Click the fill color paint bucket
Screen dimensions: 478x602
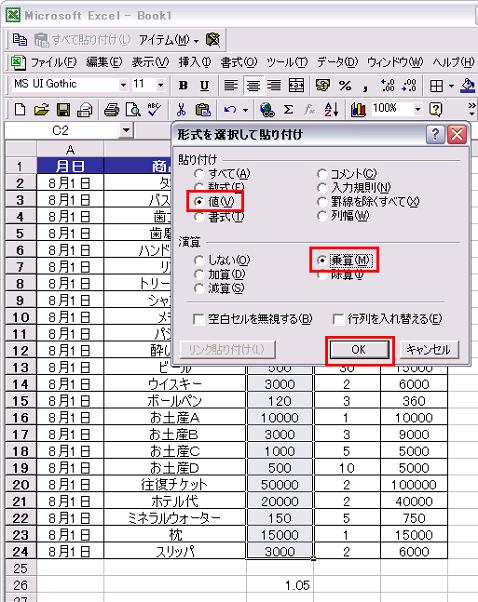click(x=468, y=86)
